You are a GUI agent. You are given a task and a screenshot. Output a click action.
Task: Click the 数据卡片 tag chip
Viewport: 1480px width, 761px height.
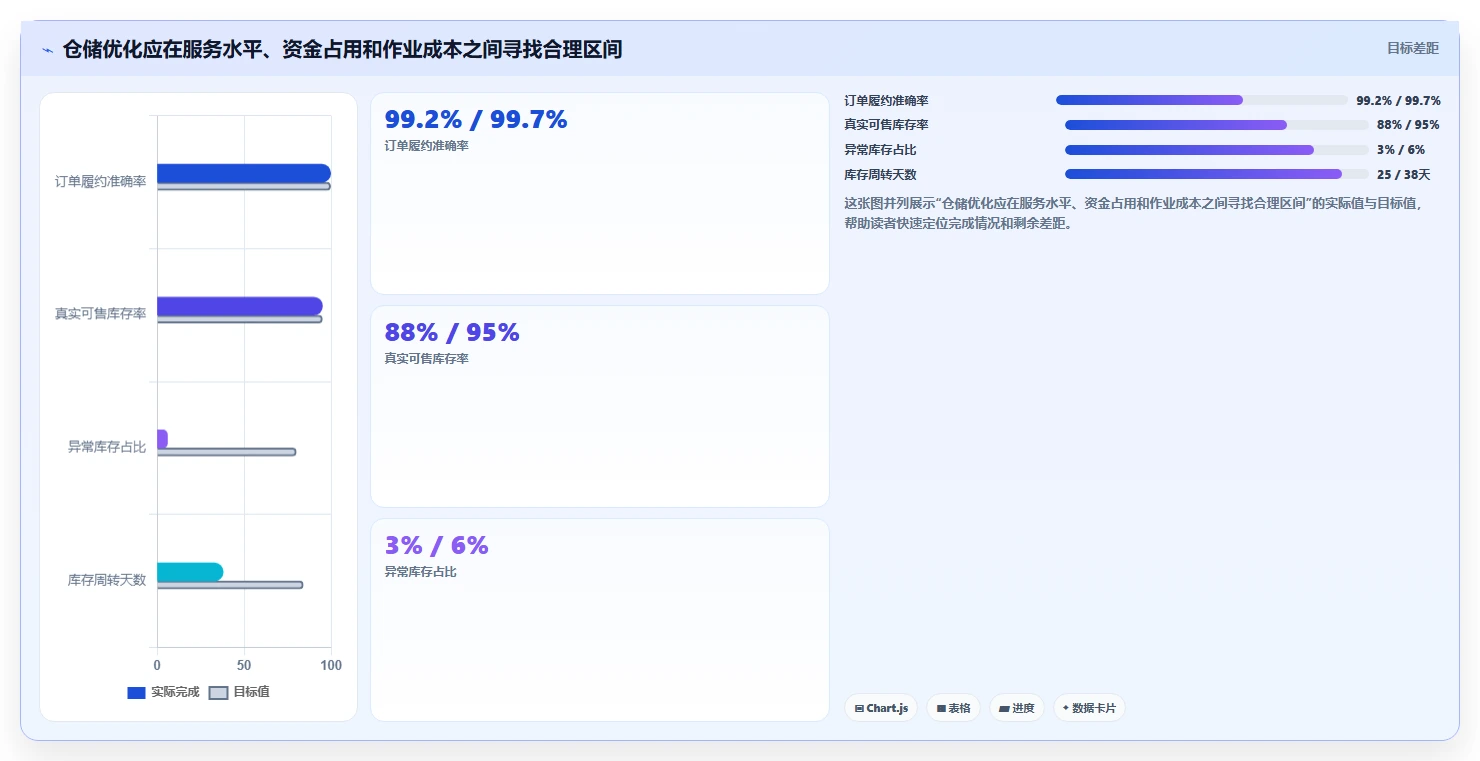click(1089, 708)
